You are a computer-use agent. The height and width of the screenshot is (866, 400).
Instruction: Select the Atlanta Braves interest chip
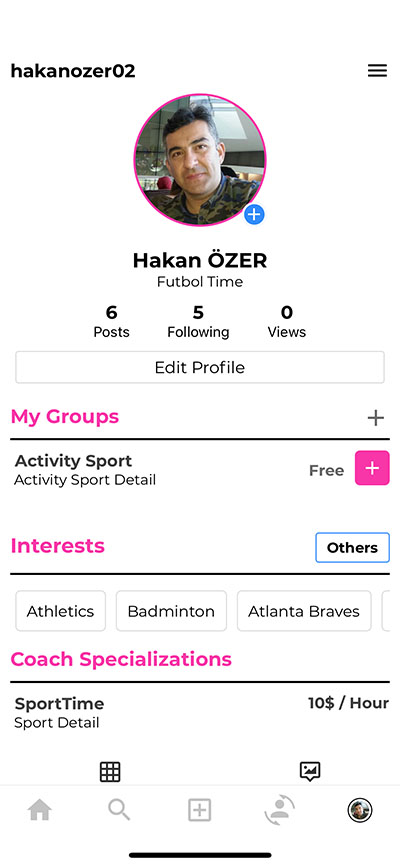tap(304, 611)
